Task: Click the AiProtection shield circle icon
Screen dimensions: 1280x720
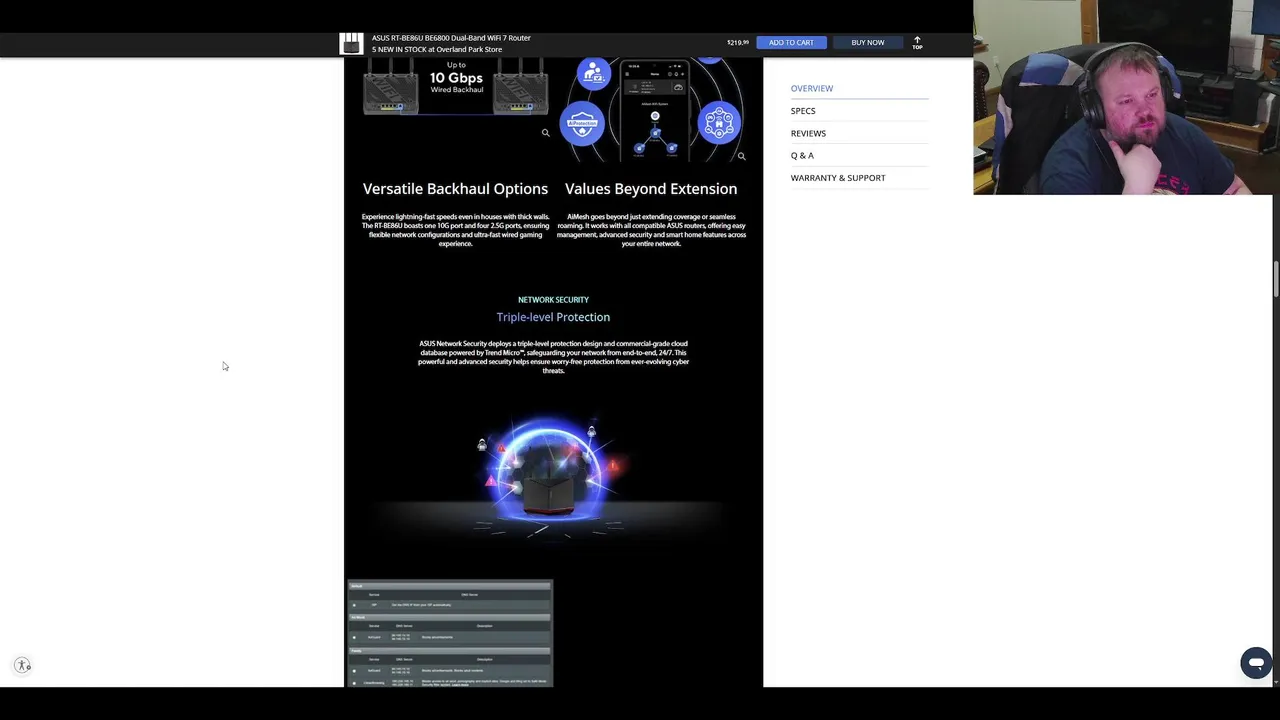Action: click(582, 124)
